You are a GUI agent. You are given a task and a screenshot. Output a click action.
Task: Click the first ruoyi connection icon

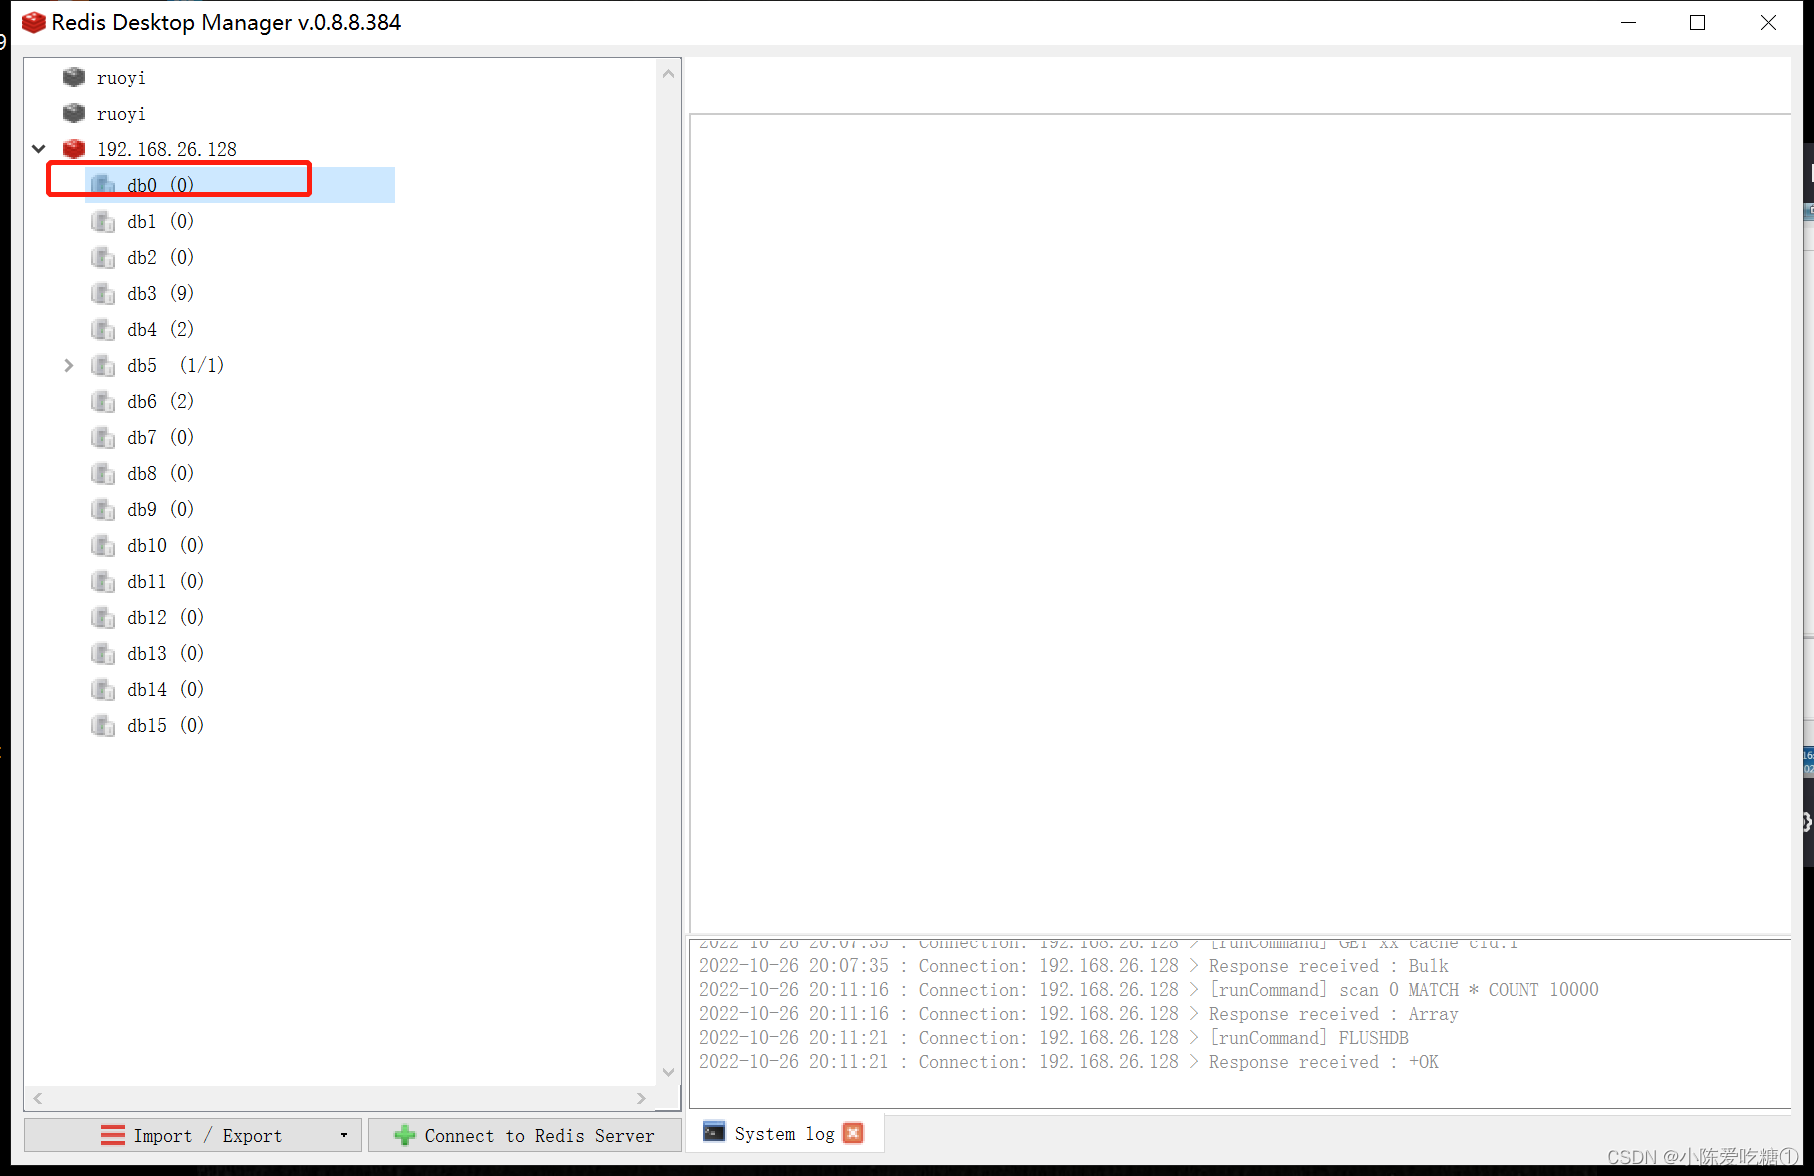pos(74,77)
